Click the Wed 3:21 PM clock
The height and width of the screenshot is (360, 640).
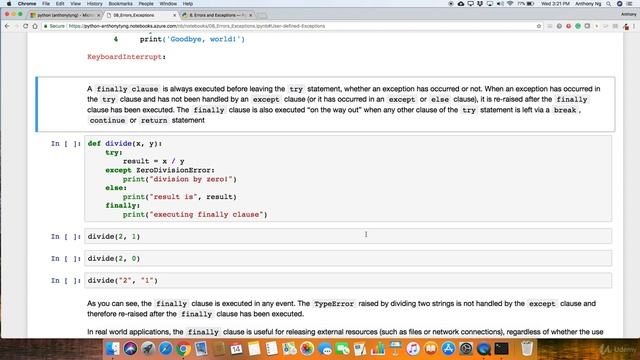pyautogui.click(x=555, y=4)
